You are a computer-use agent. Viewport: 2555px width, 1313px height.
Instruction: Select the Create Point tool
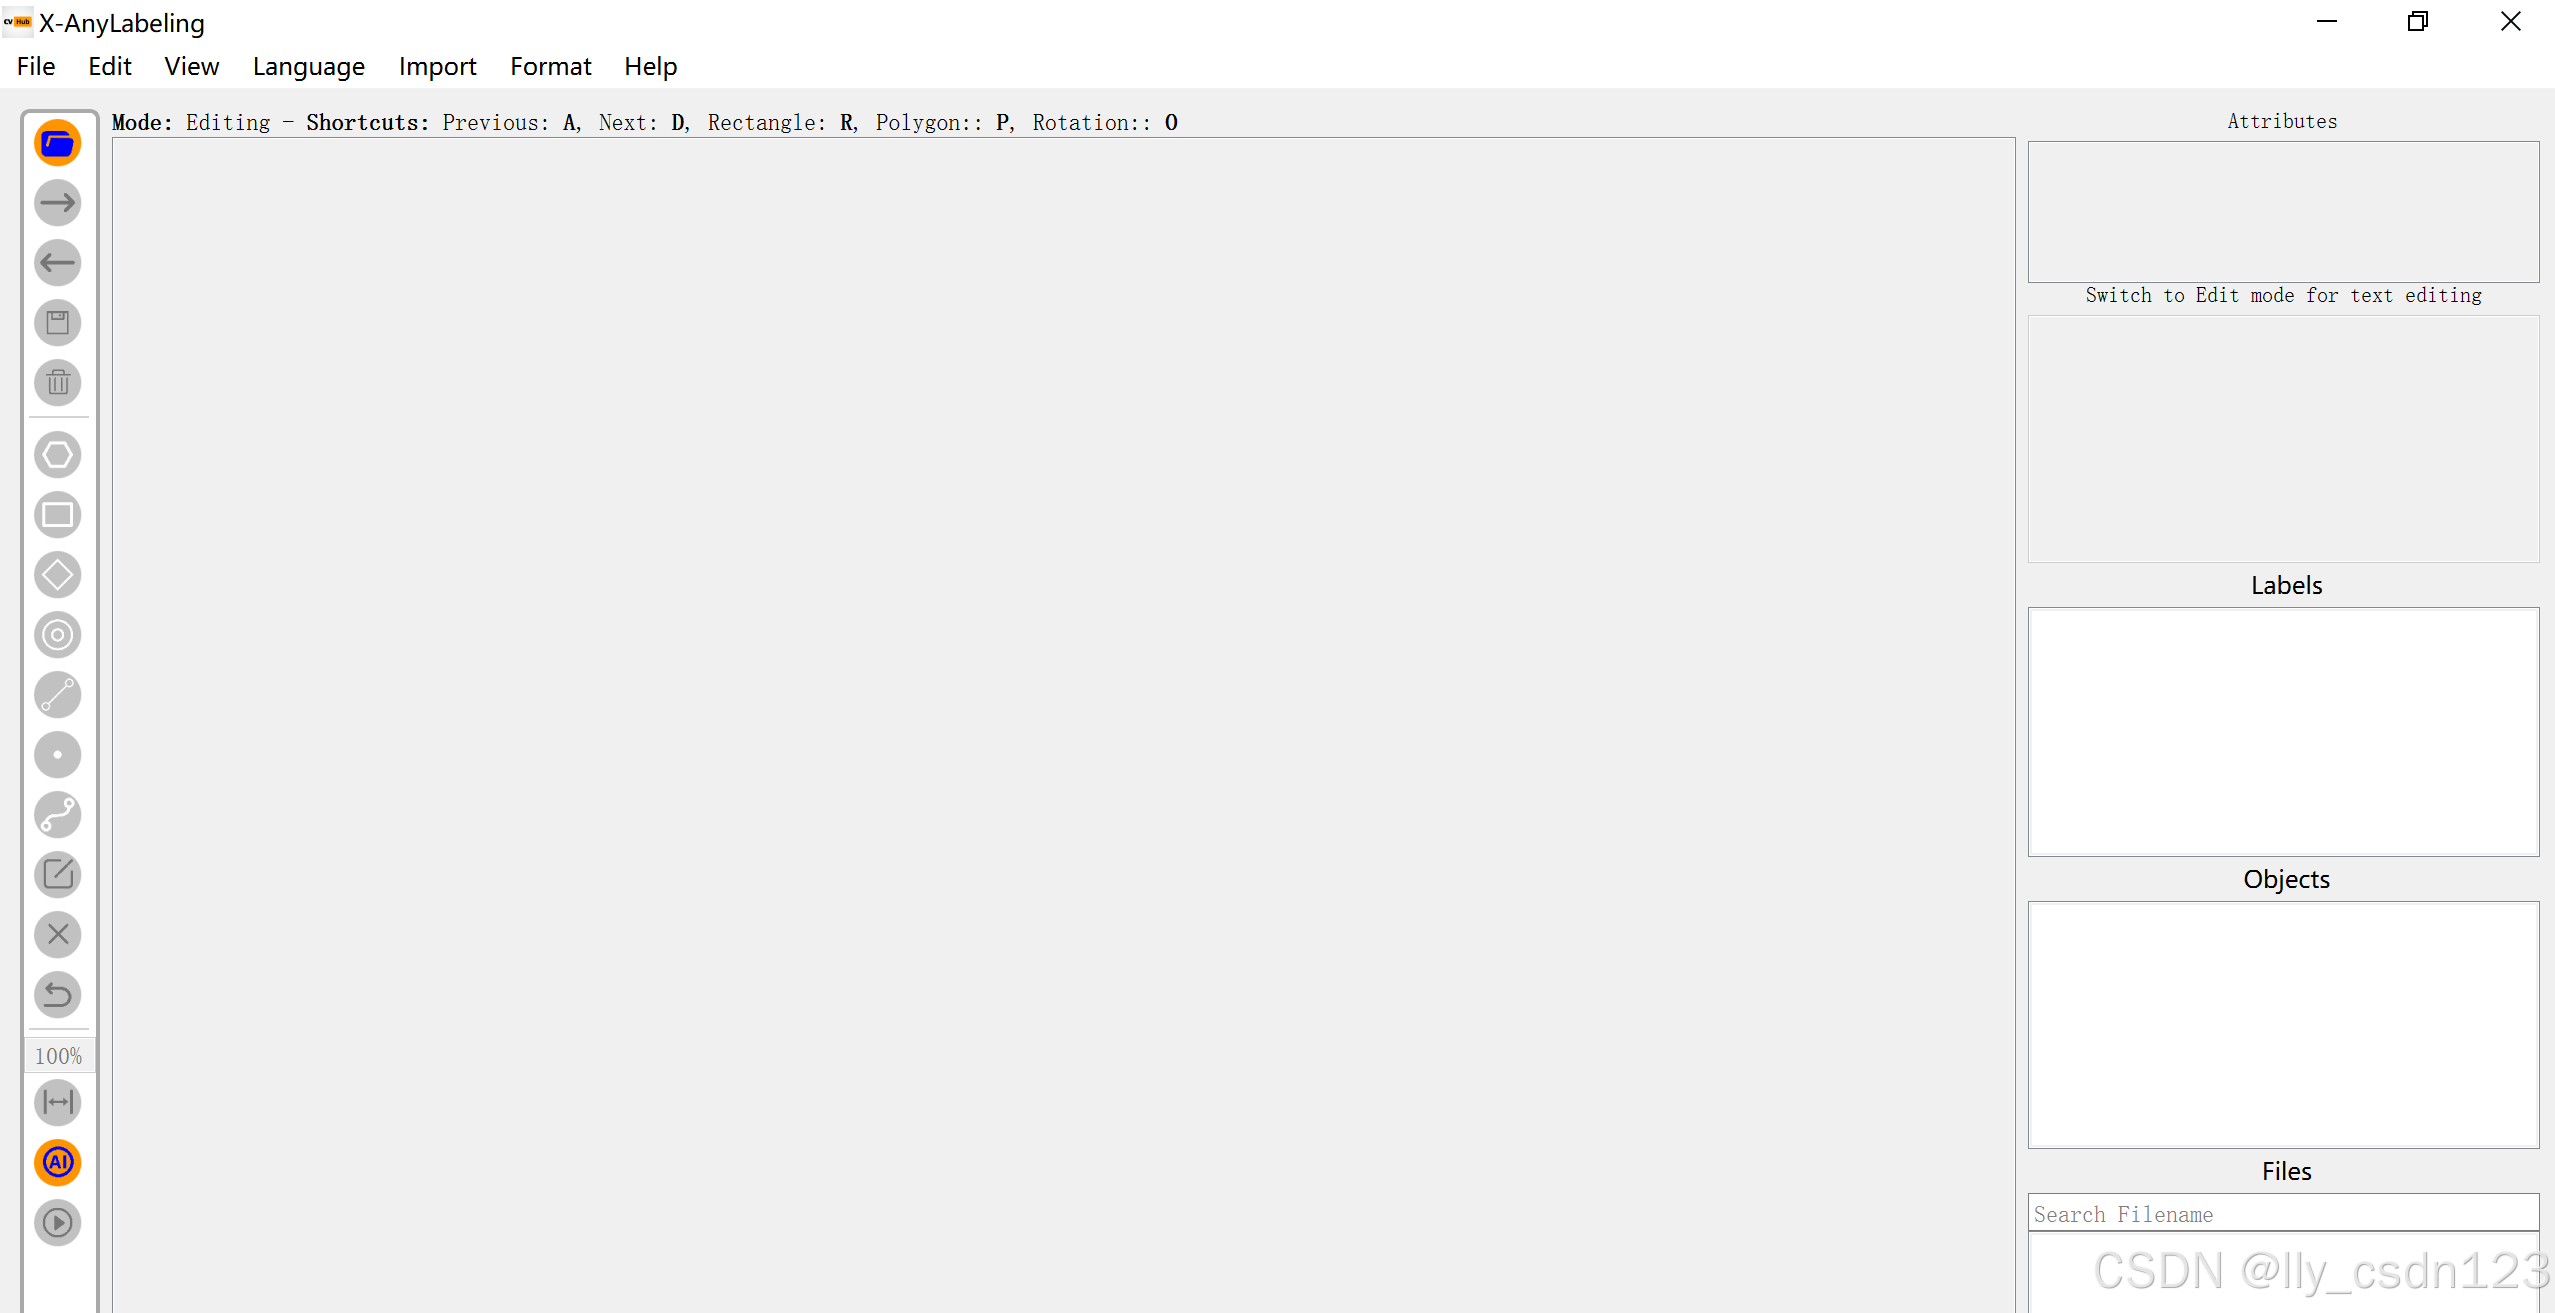click(58, 755)
